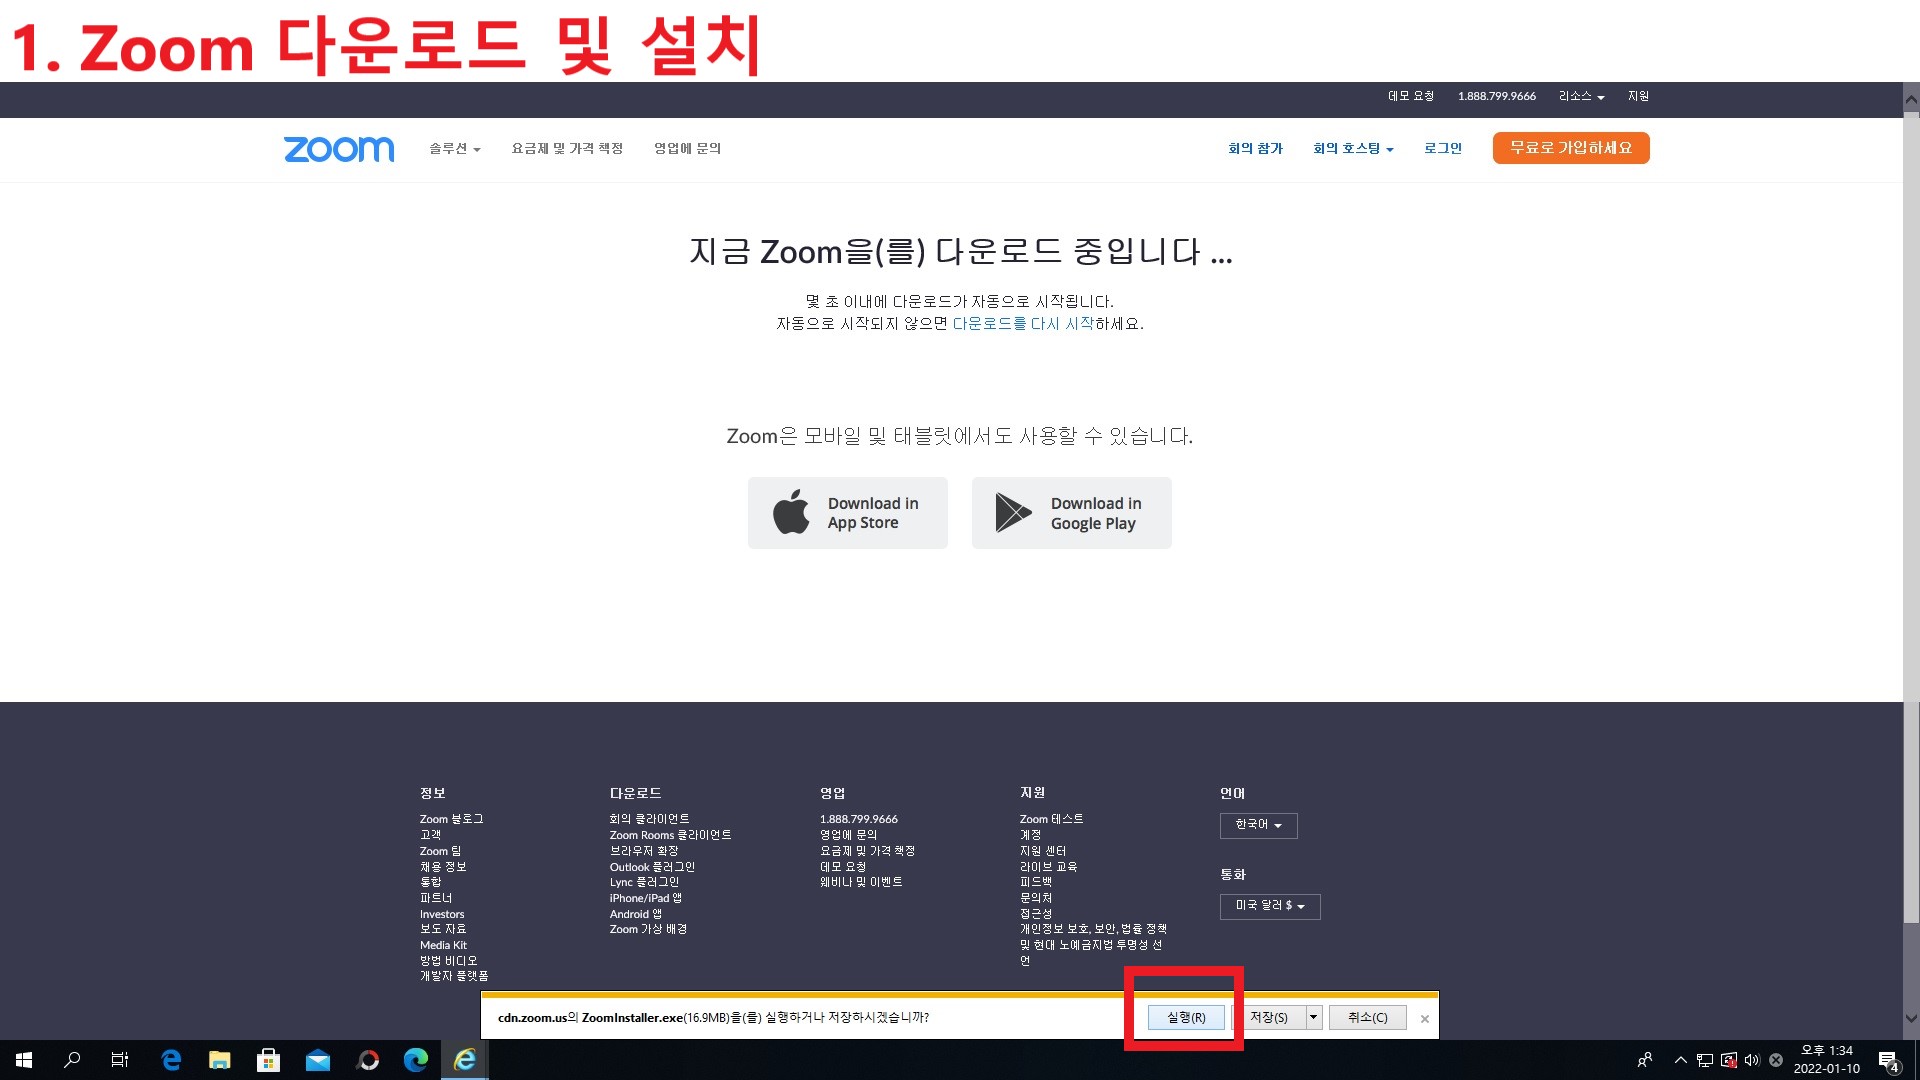This screenshot has width=1920, height=1080.
Task: Open 웨비나 및 이벤트 footer link
Action: pos(861,882)
